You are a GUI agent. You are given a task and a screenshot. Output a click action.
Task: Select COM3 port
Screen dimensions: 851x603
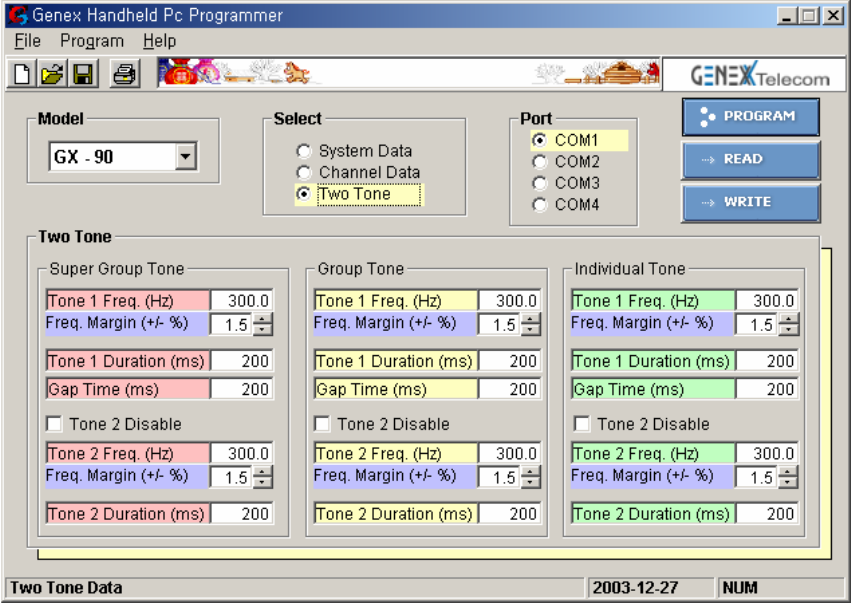[539, 183]
